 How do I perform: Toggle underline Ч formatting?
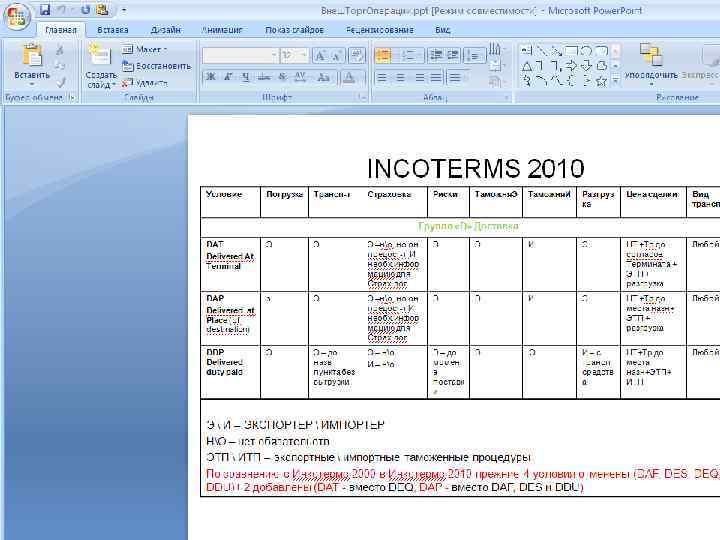[246, 77]
